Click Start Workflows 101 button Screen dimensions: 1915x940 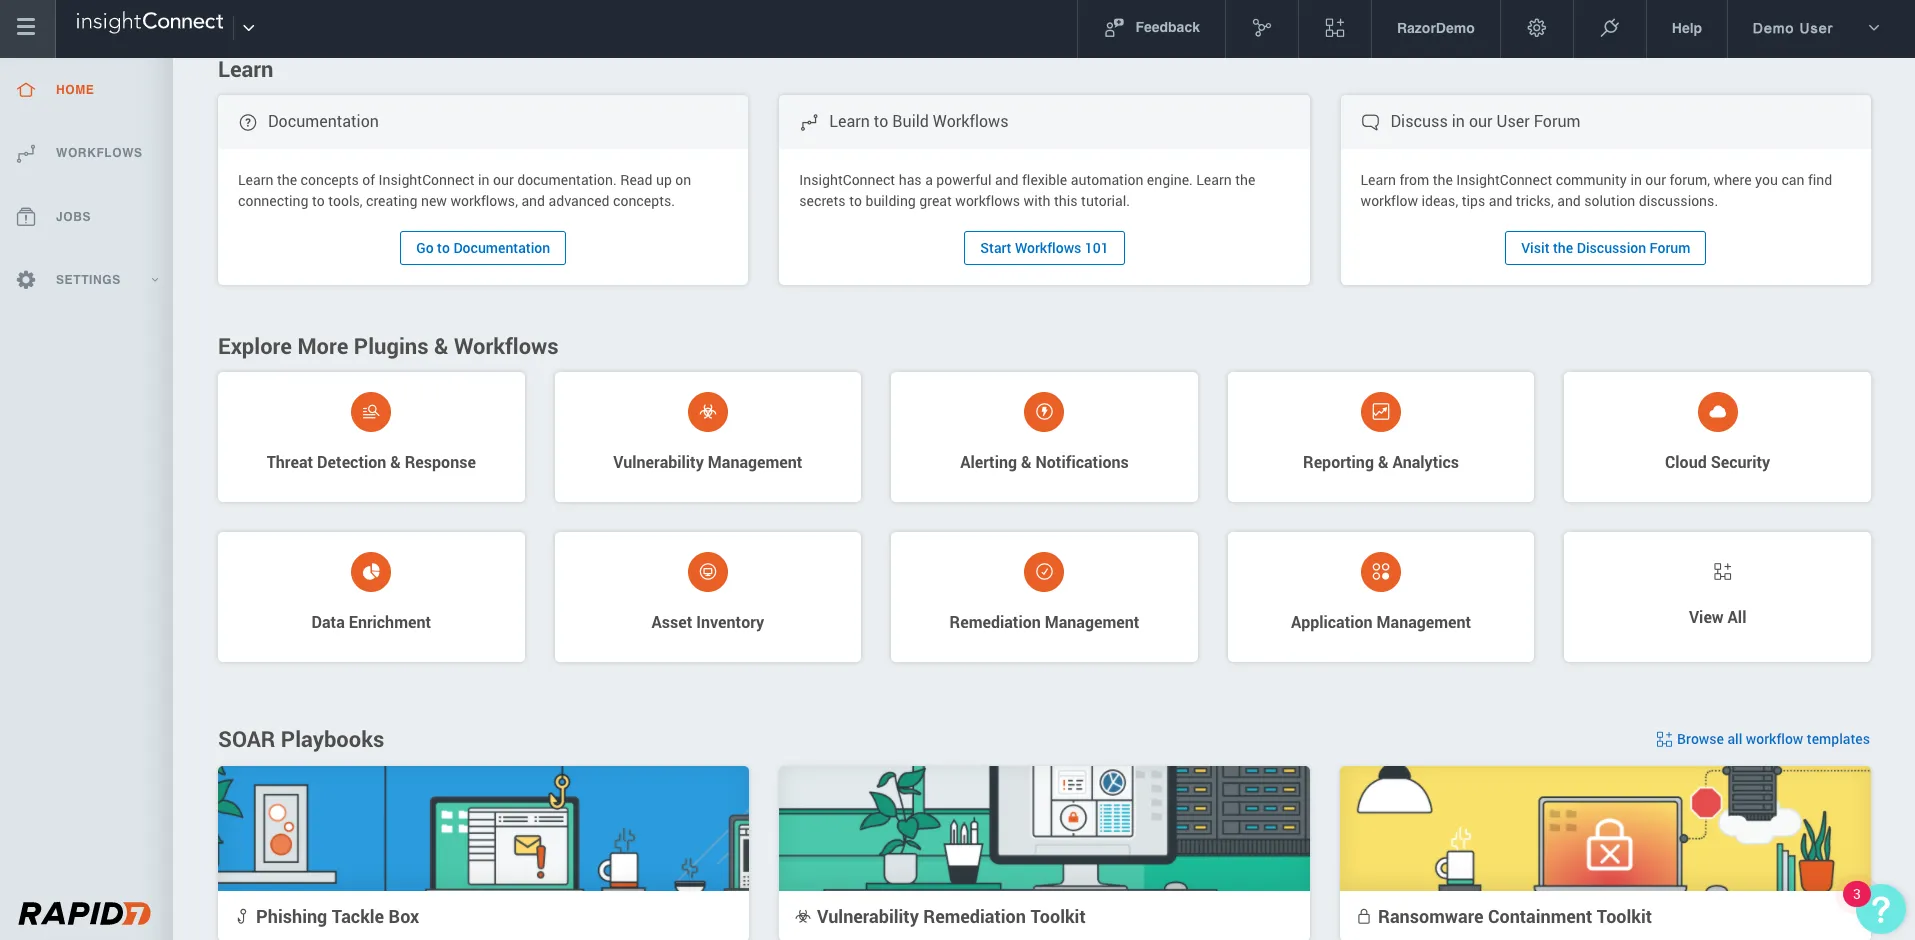[1044, 248]
